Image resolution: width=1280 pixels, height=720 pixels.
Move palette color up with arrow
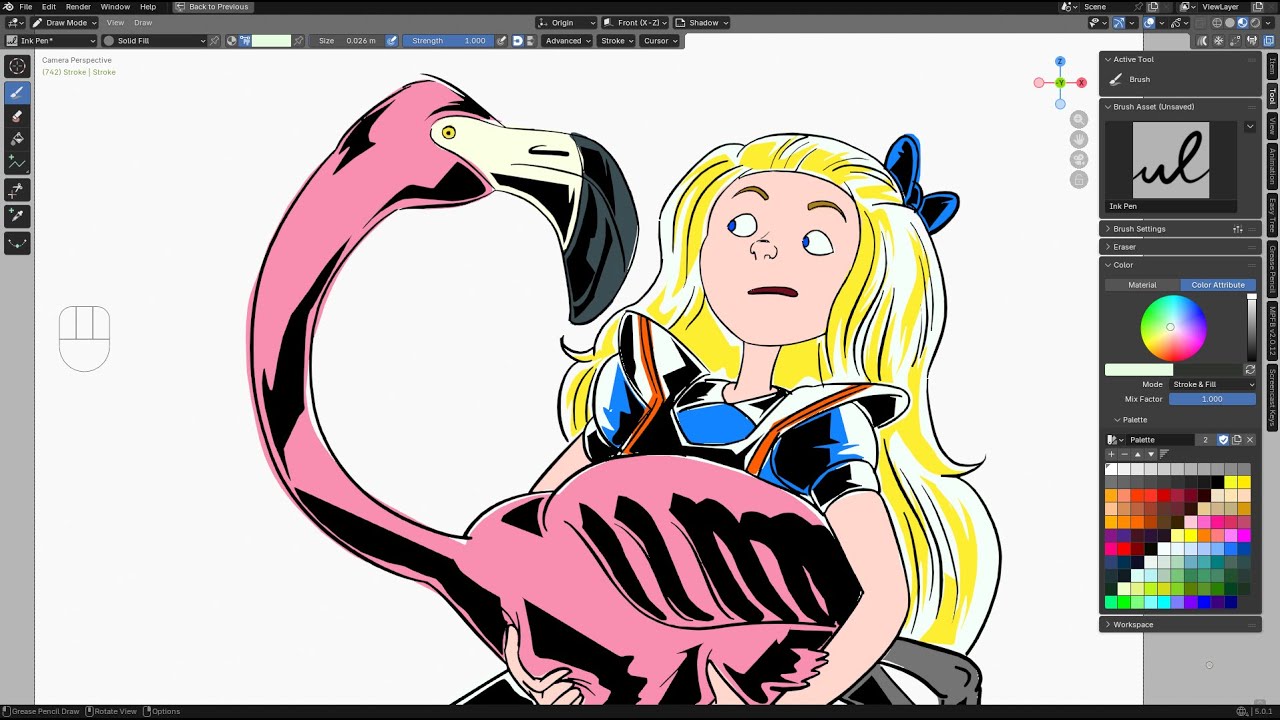(1137, 454)
